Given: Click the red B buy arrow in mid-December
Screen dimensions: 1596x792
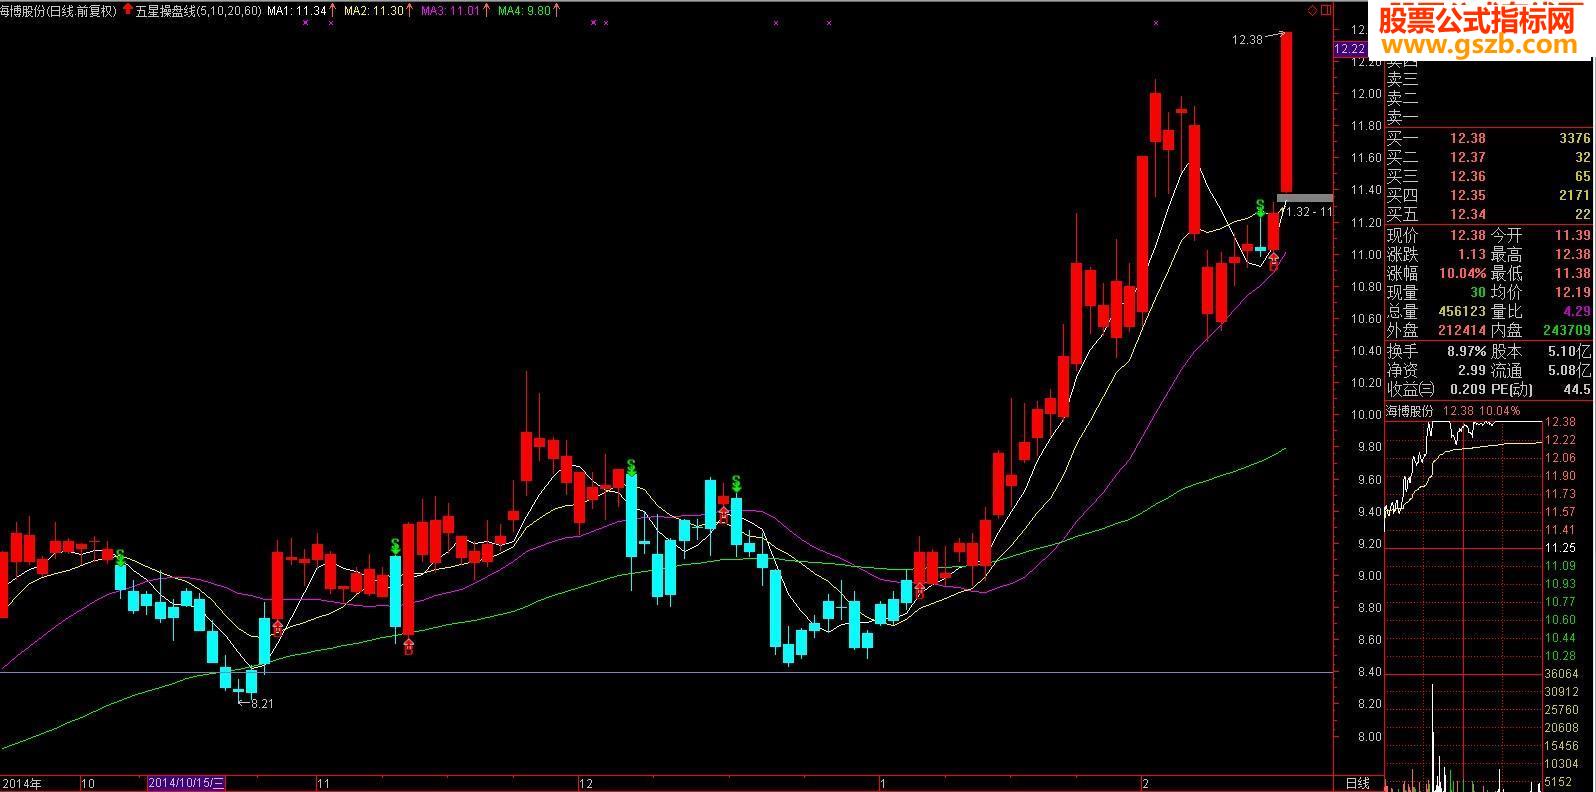Looking at the screenshot, I should click(x=723, y=516).
